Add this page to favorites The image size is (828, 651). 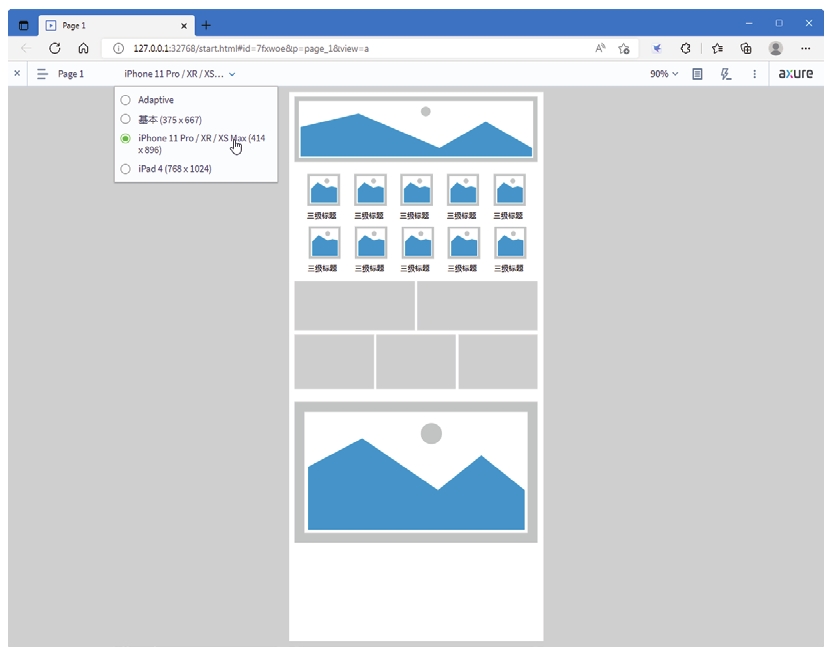tap(624, 48)
